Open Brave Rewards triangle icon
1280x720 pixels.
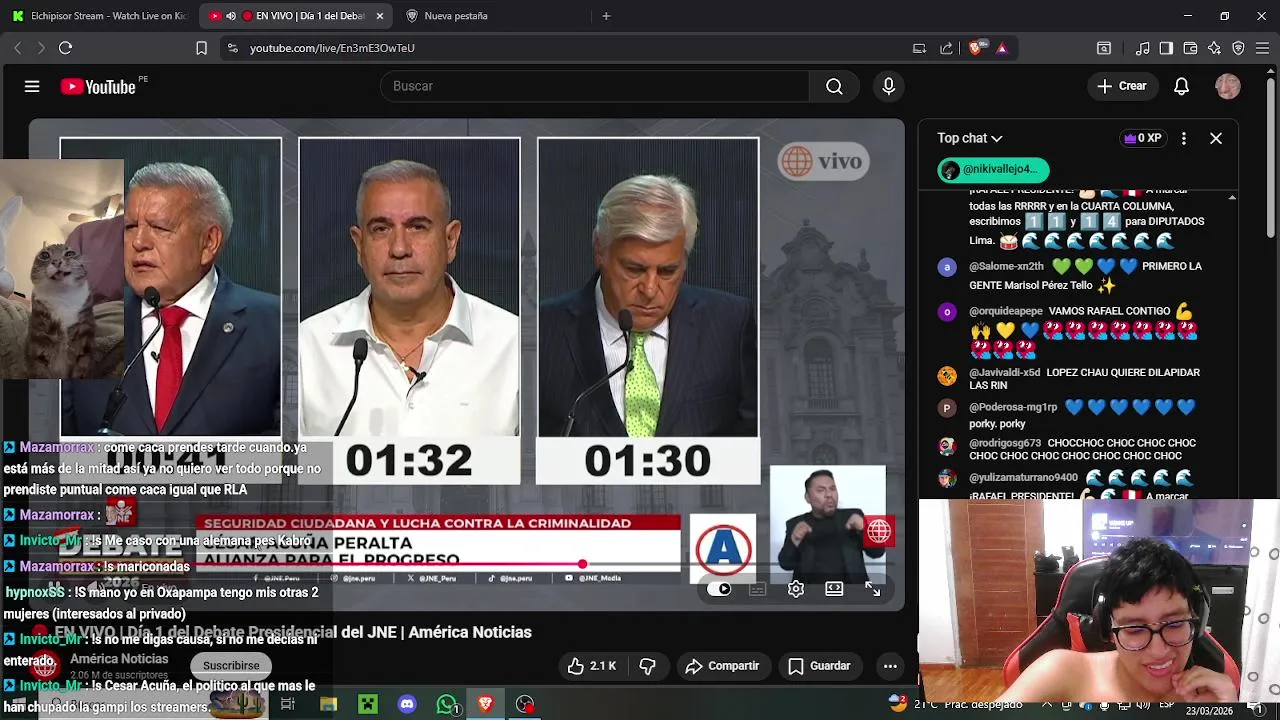click(1002, 48)
